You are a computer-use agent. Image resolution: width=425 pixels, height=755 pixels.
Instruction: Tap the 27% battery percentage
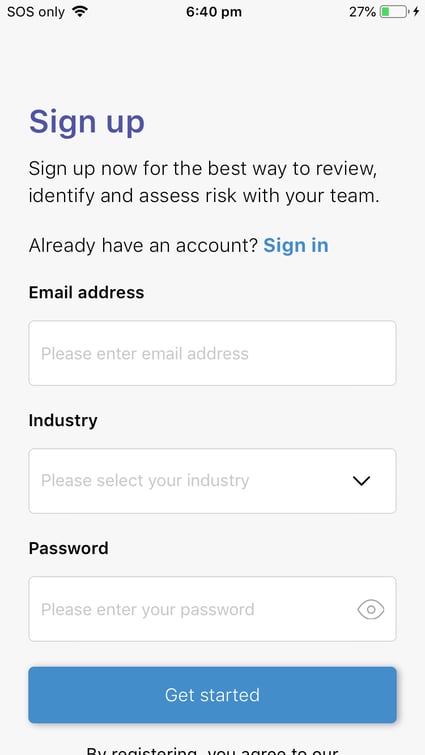(362, 12)
